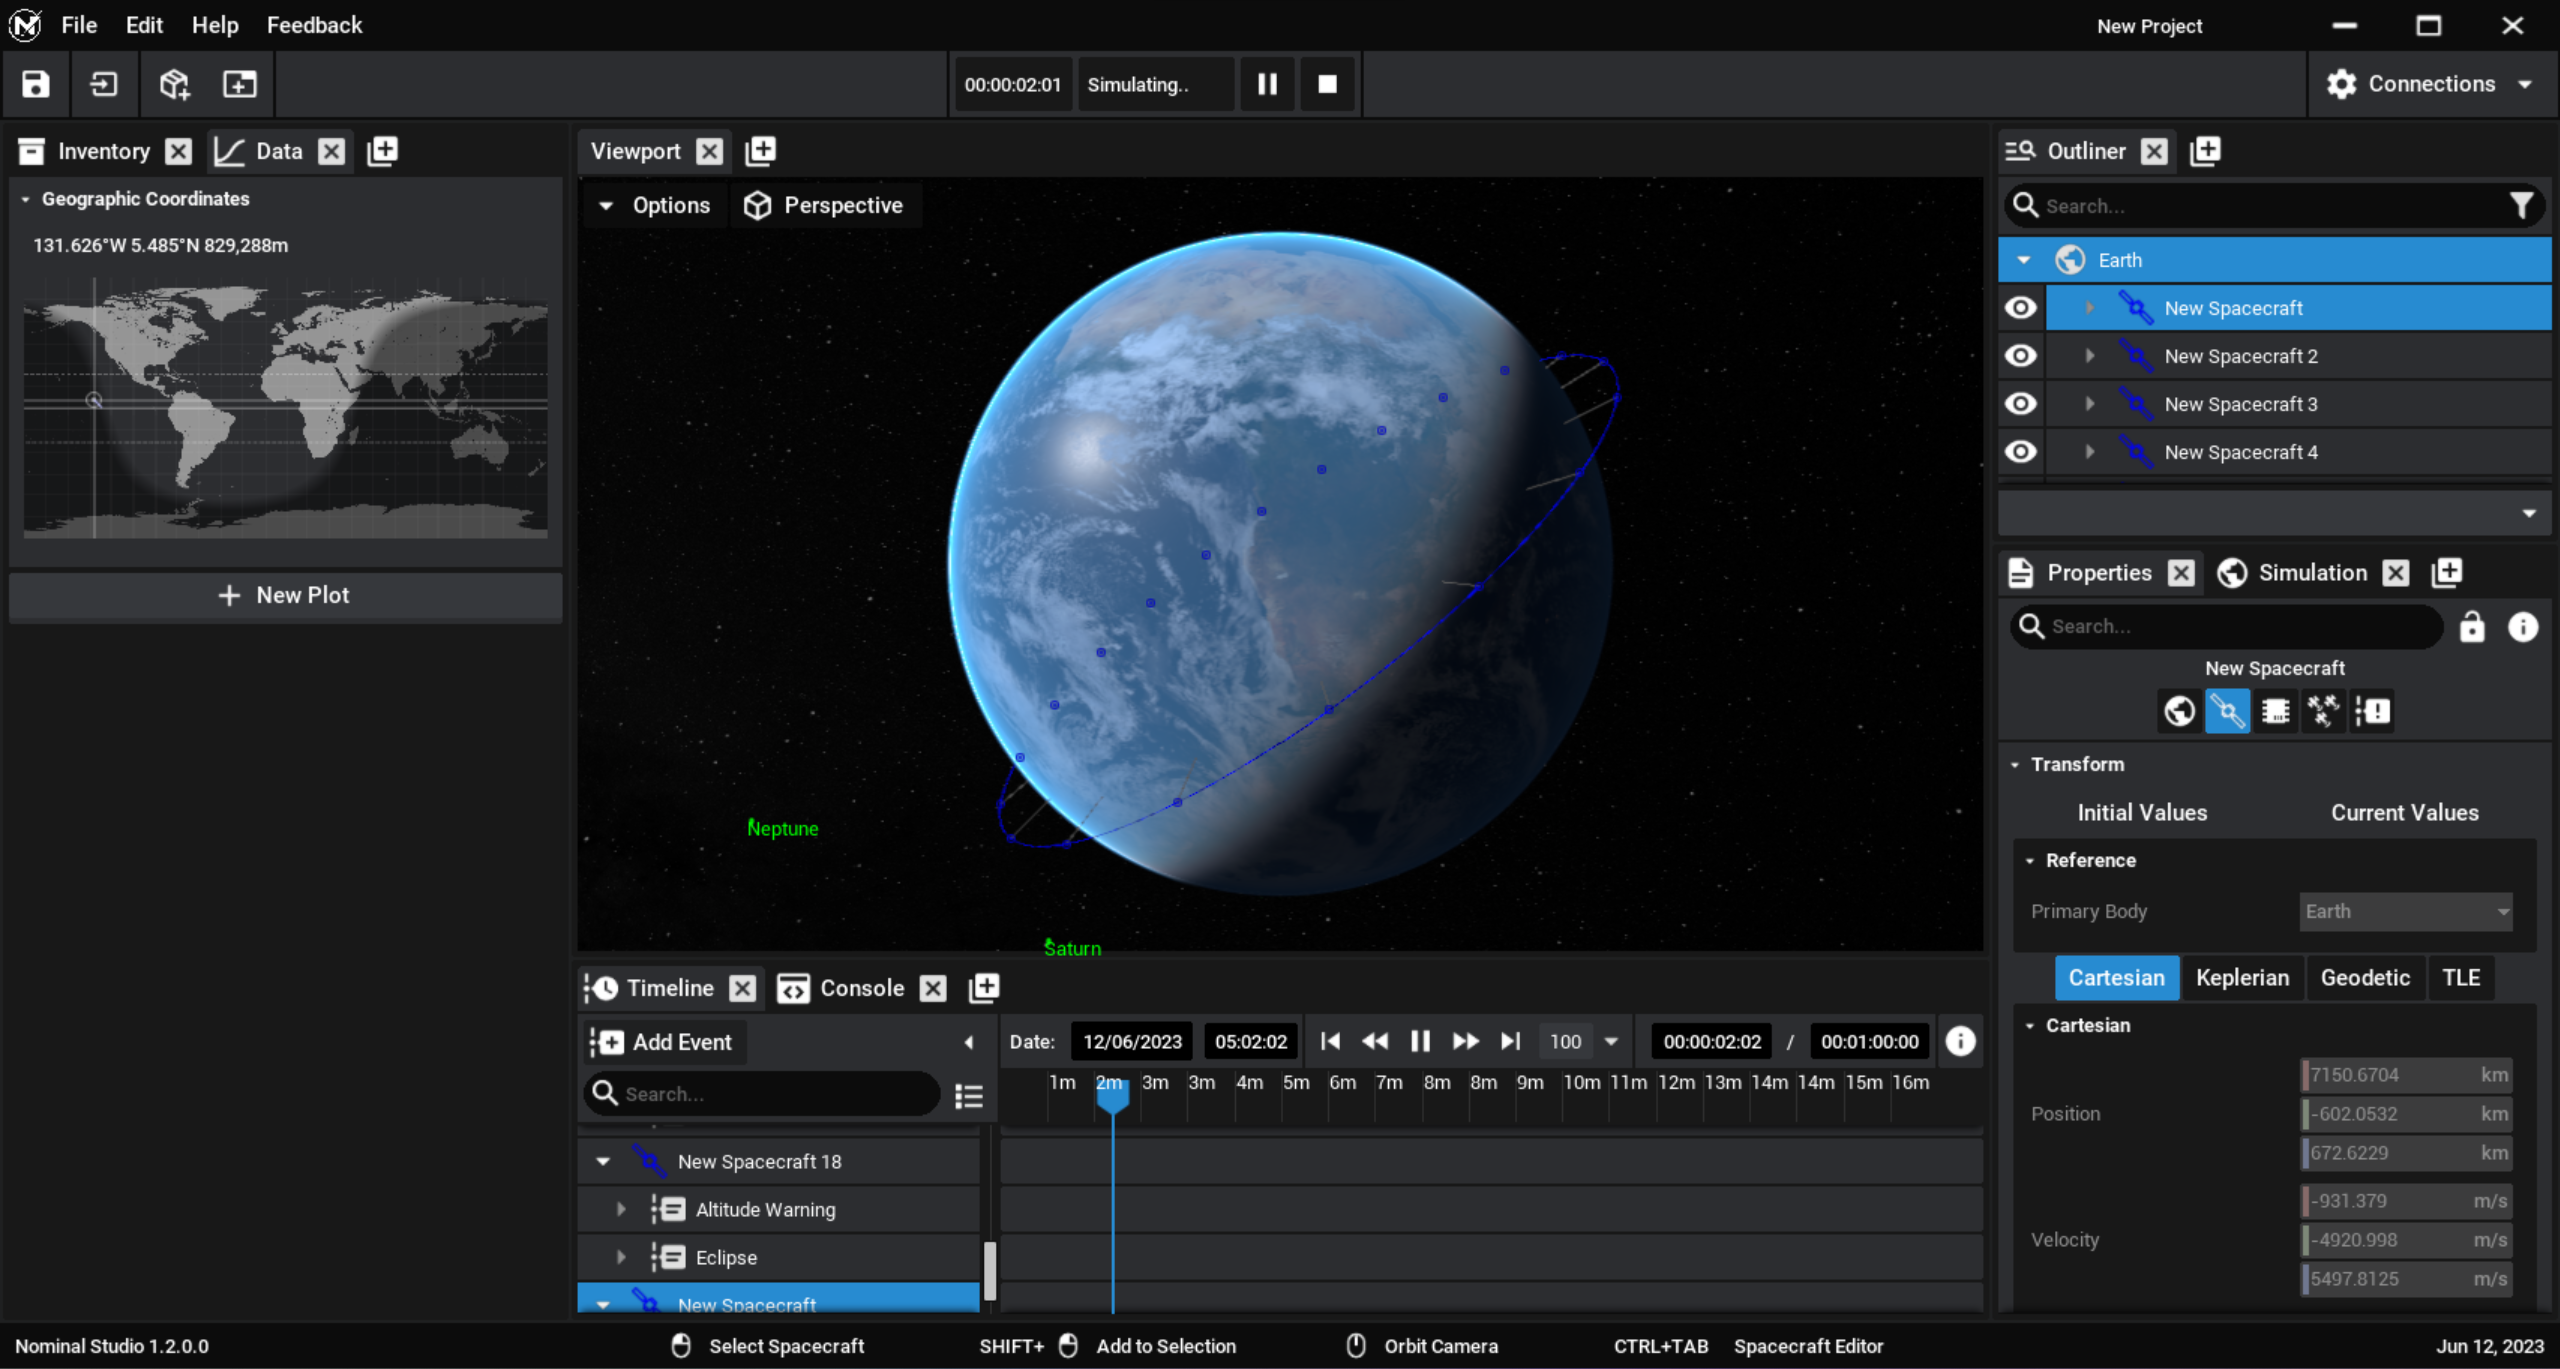Image resolution: width=2560 pixels, height=1369 pixels.
Task: Click the Outliner filter funnel icon
Action: click(2522, 205)
